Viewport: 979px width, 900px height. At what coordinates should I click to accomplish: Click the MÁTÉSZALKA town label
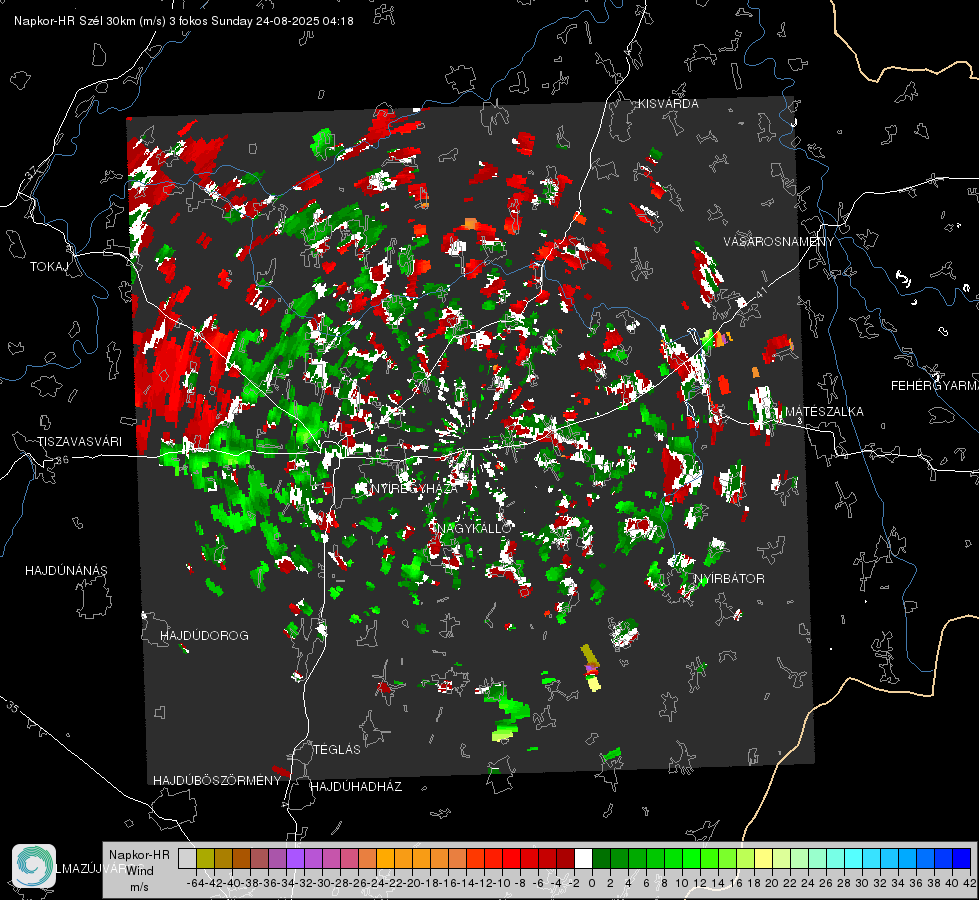click(x=824, y=411)
